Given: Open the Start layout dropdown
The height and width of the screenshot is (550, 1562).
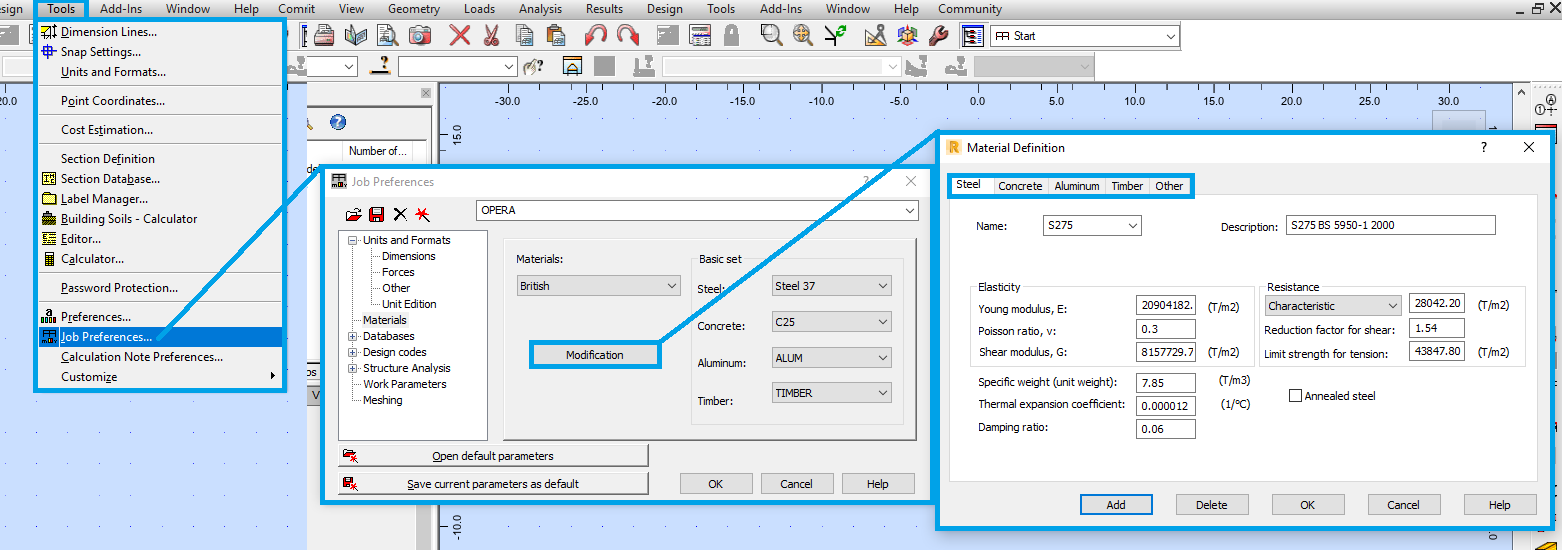Looking at the screenshot, I should (x=1171, y=36).
